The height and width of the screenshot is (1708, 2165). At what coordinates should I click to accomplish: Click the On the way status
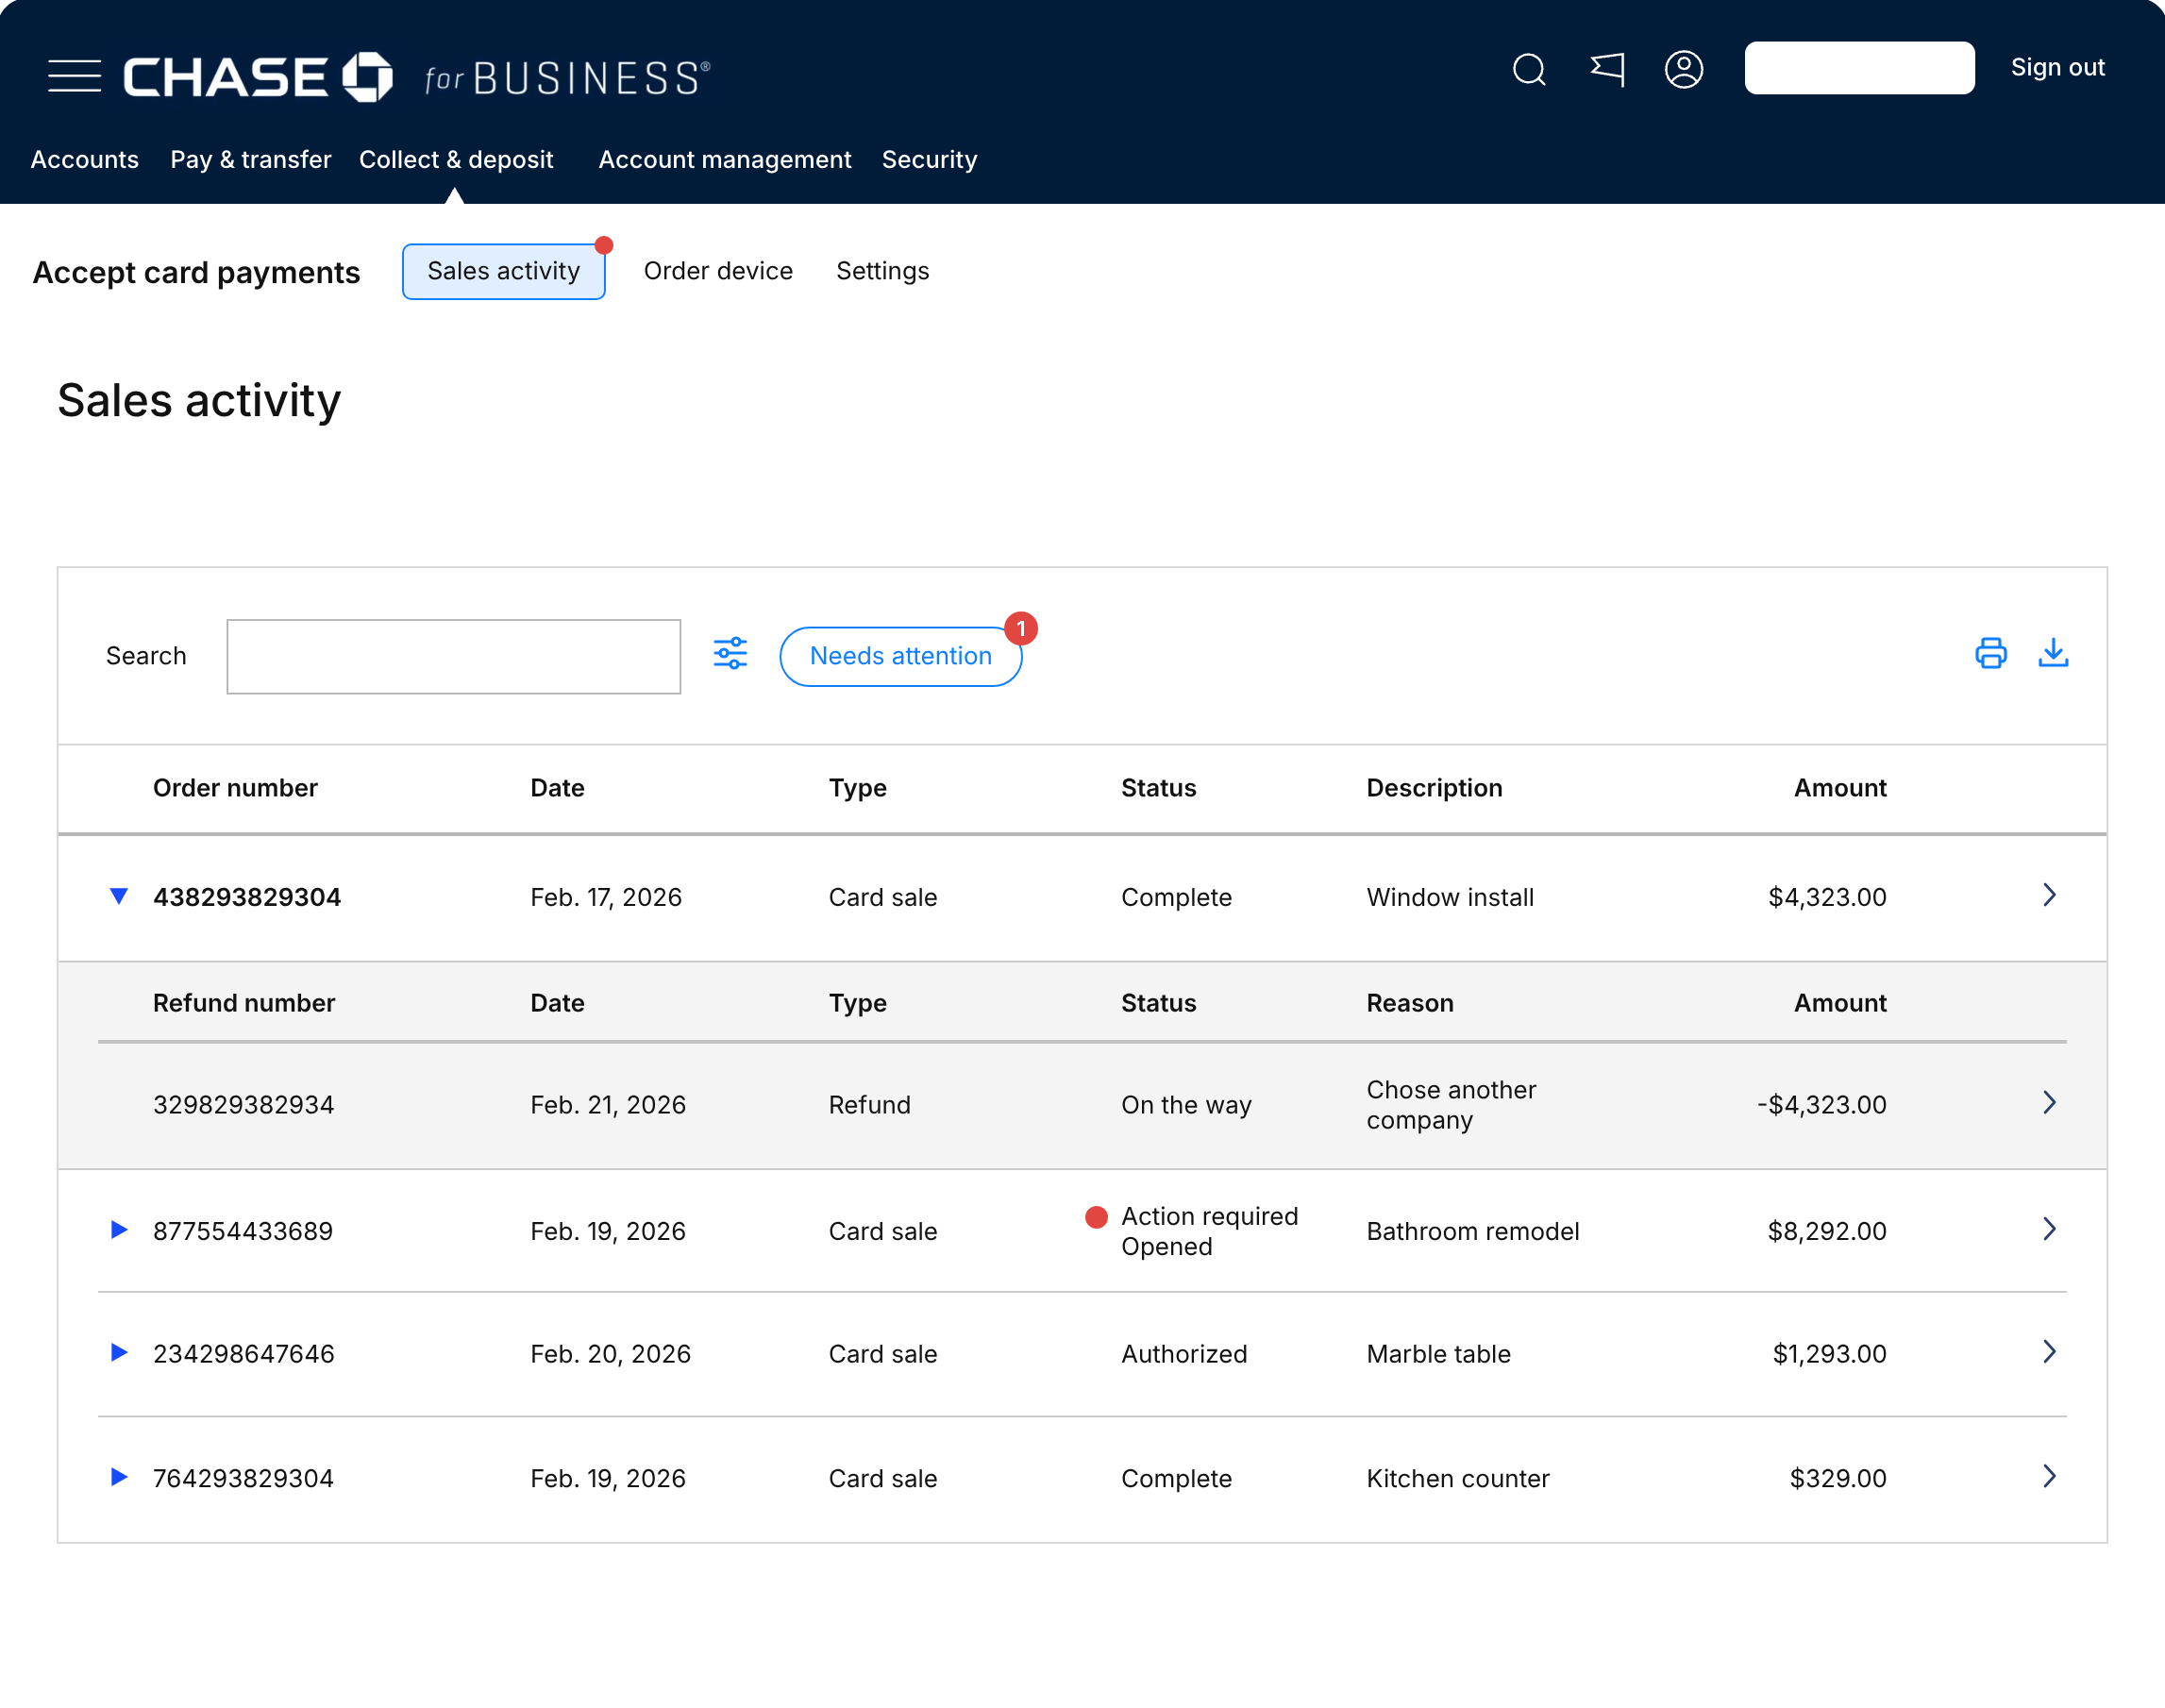coord(1186,1105)
